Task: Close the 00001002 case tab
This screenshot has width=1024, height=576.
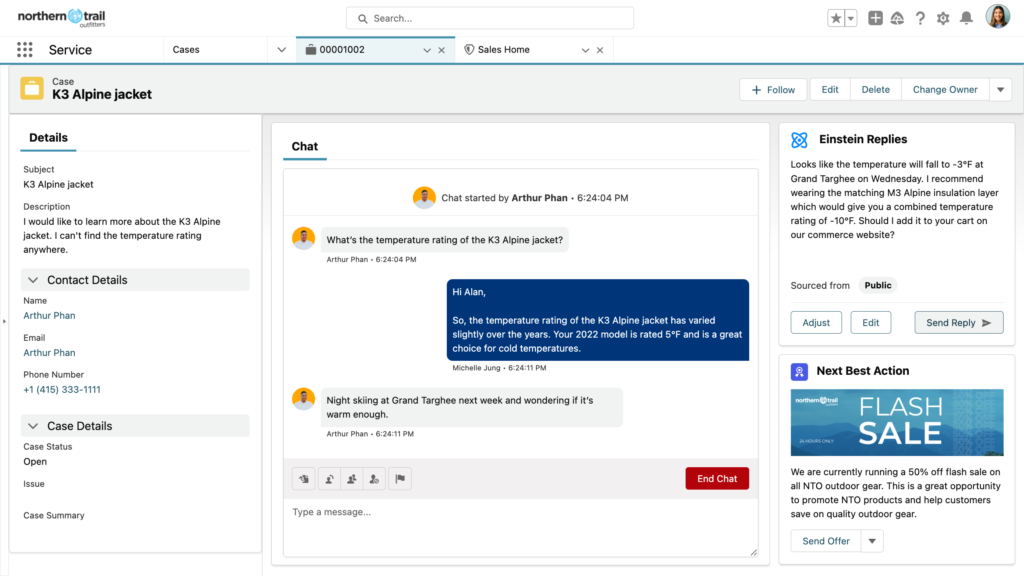Action: 442,50
